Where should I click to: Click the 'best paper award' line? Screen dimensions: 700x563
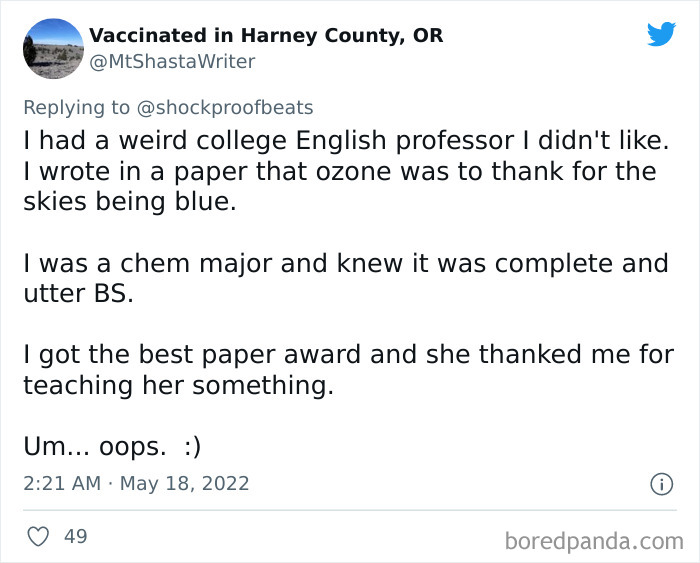(347, 355)
